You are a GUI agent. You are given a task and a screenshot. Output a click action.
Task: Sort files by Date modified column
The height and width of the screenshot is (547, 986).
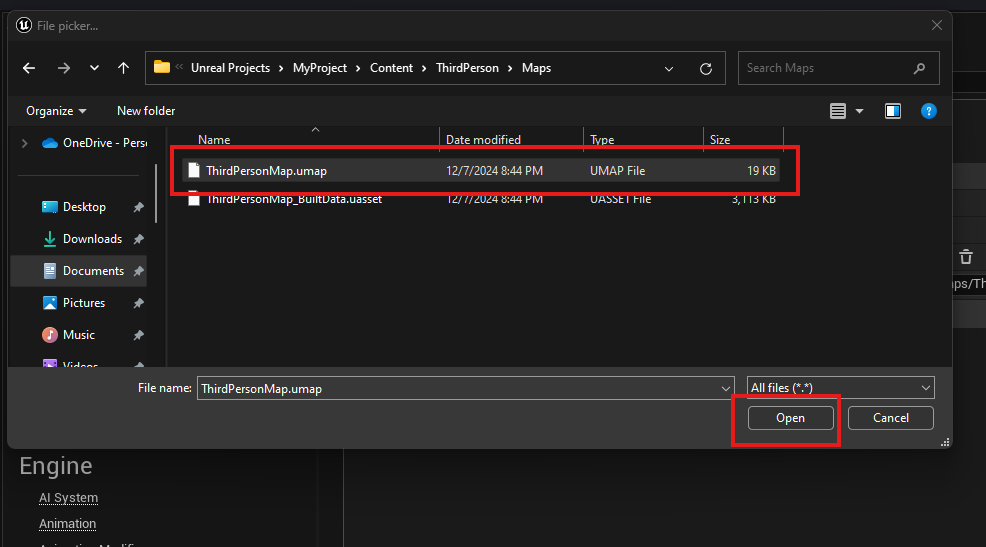point(483,140)
